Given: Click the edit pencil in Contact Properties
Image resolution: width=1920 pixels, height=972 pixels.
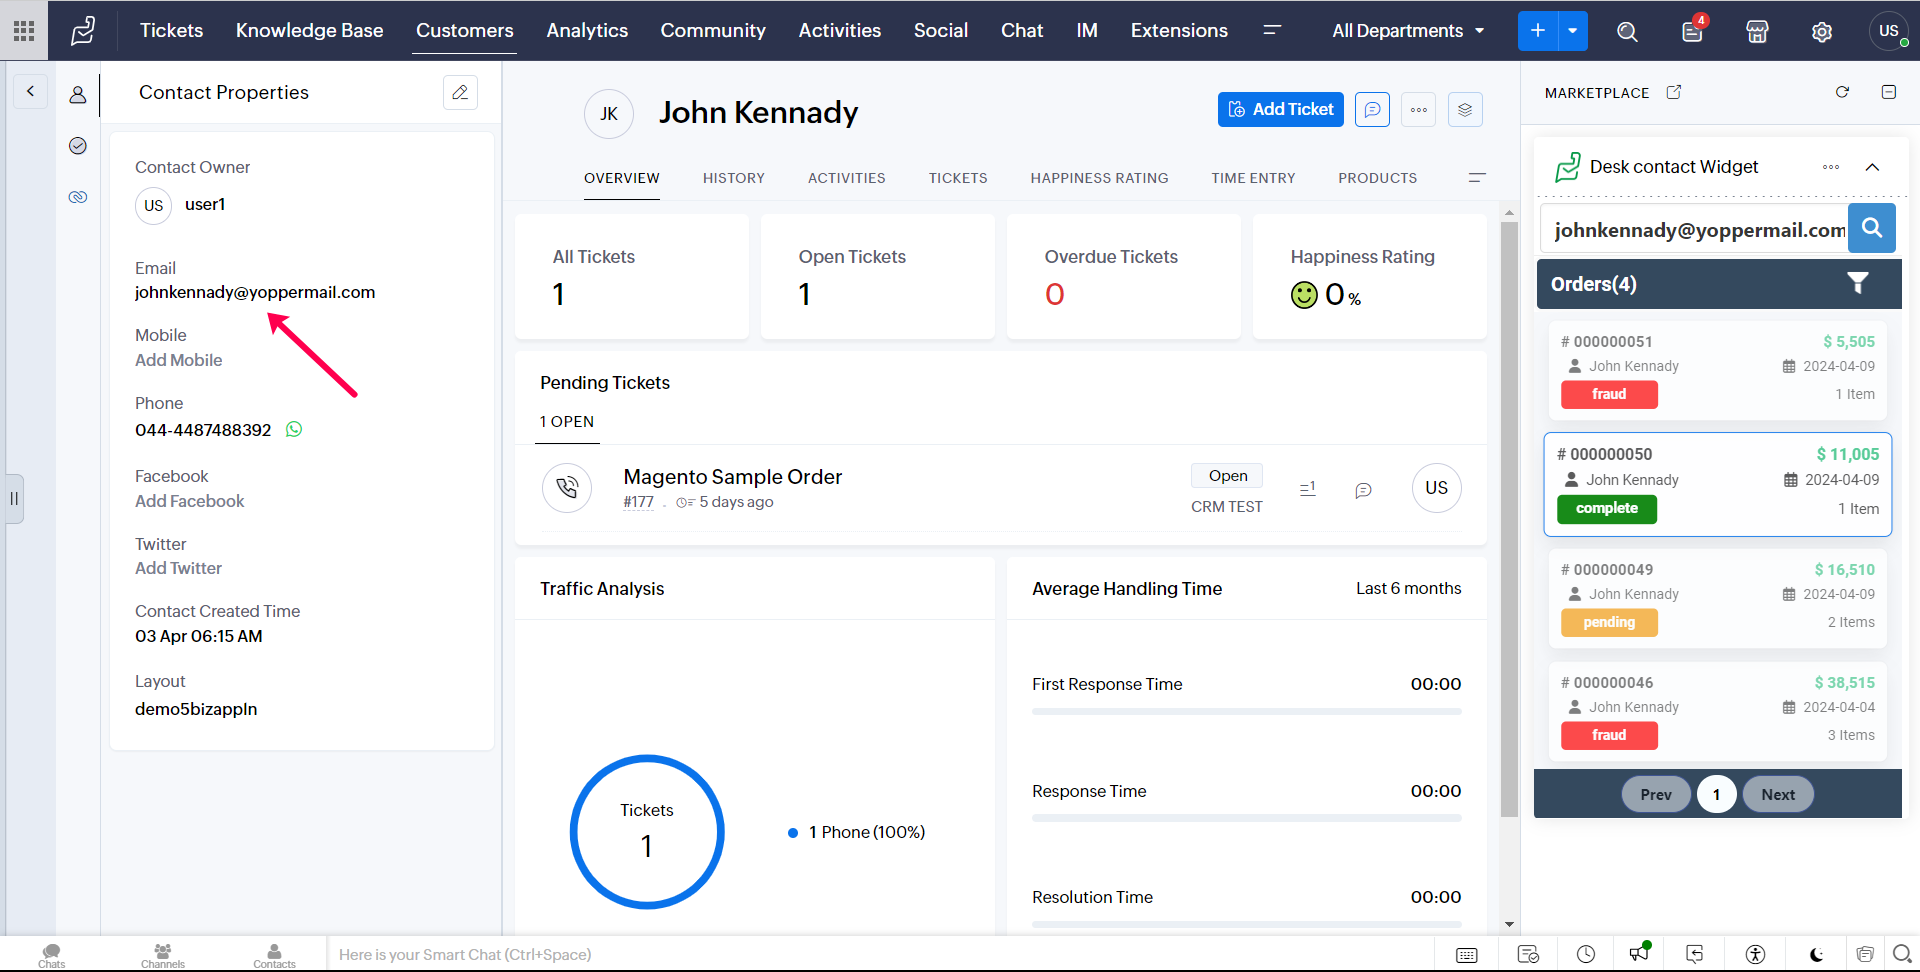Looking at the screenshot, I should click(x=460, y=92).
